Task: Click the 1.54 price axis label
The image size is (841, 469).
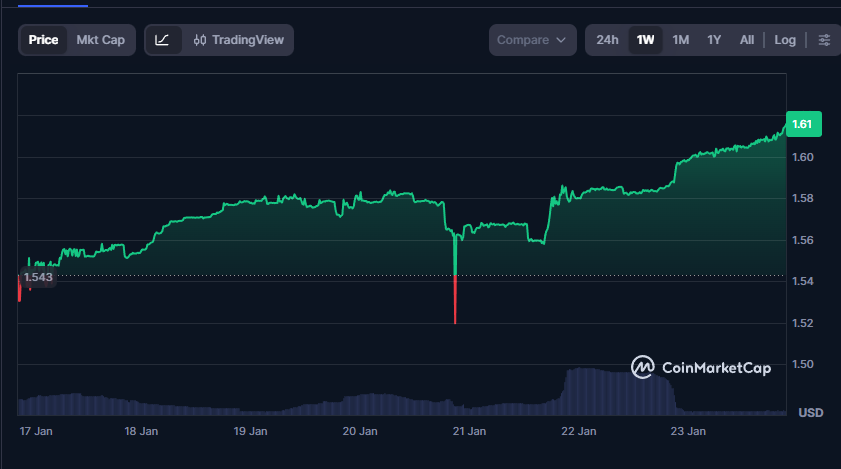Action: click(x=803, y=281)
